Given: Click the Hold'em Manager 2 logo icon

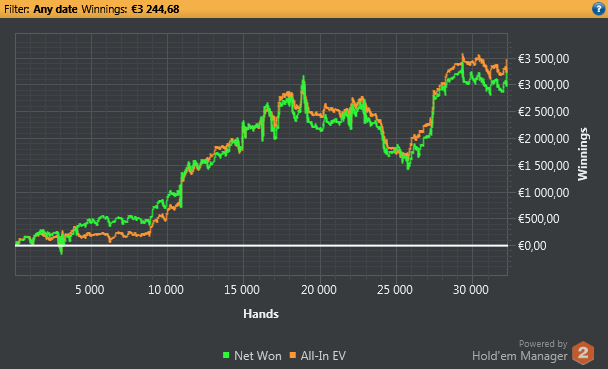Looking at the screenshot, I should 583,353.
